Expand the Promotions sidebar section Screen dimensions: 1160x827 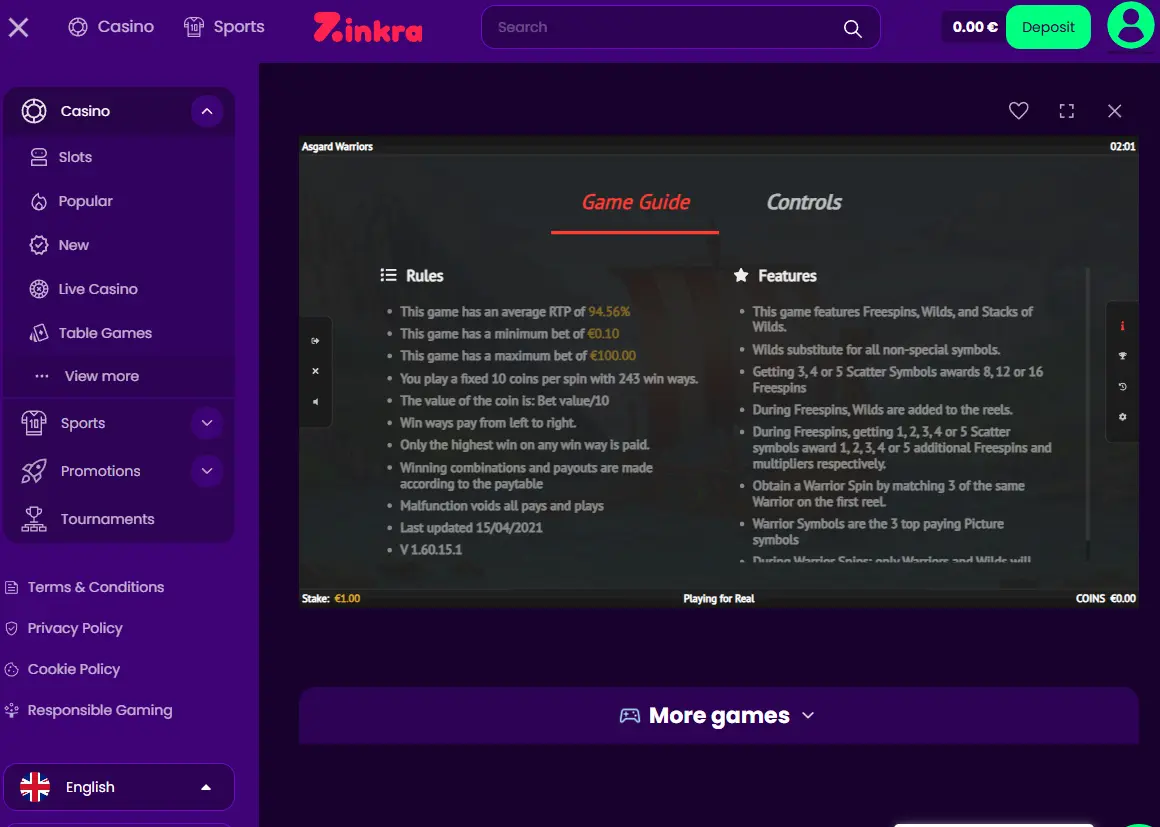[x=207, y=471]
